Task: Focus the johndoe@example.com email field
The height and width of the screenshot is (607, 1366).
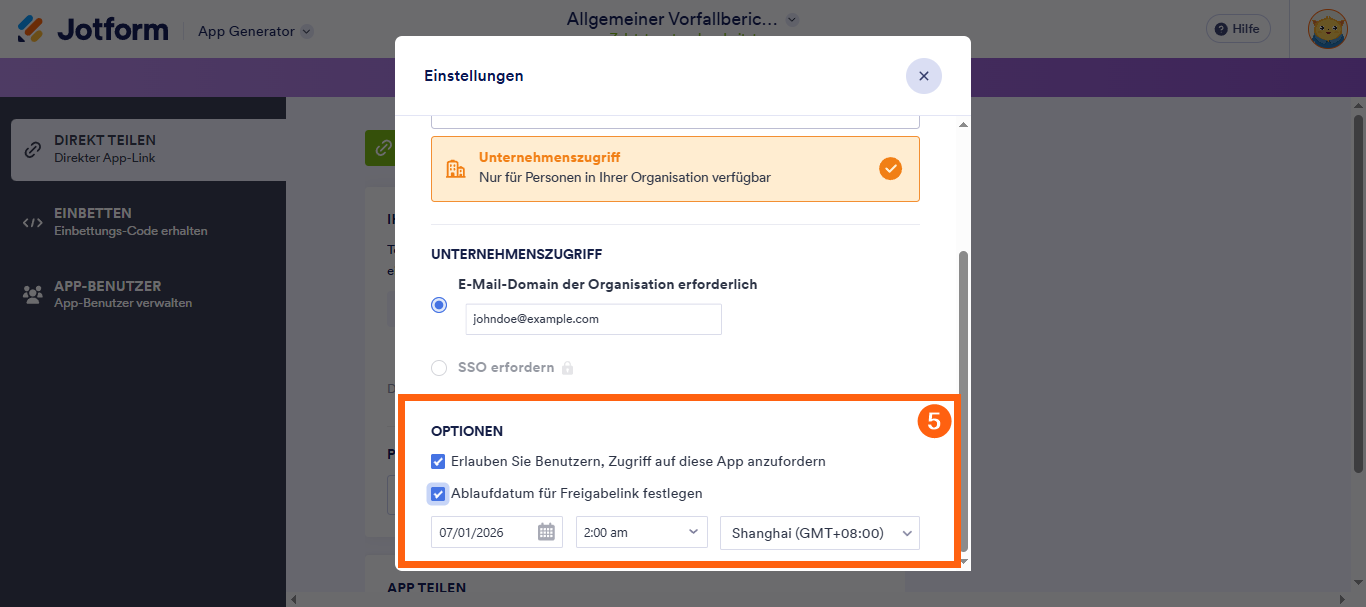Action: [593, 319]
